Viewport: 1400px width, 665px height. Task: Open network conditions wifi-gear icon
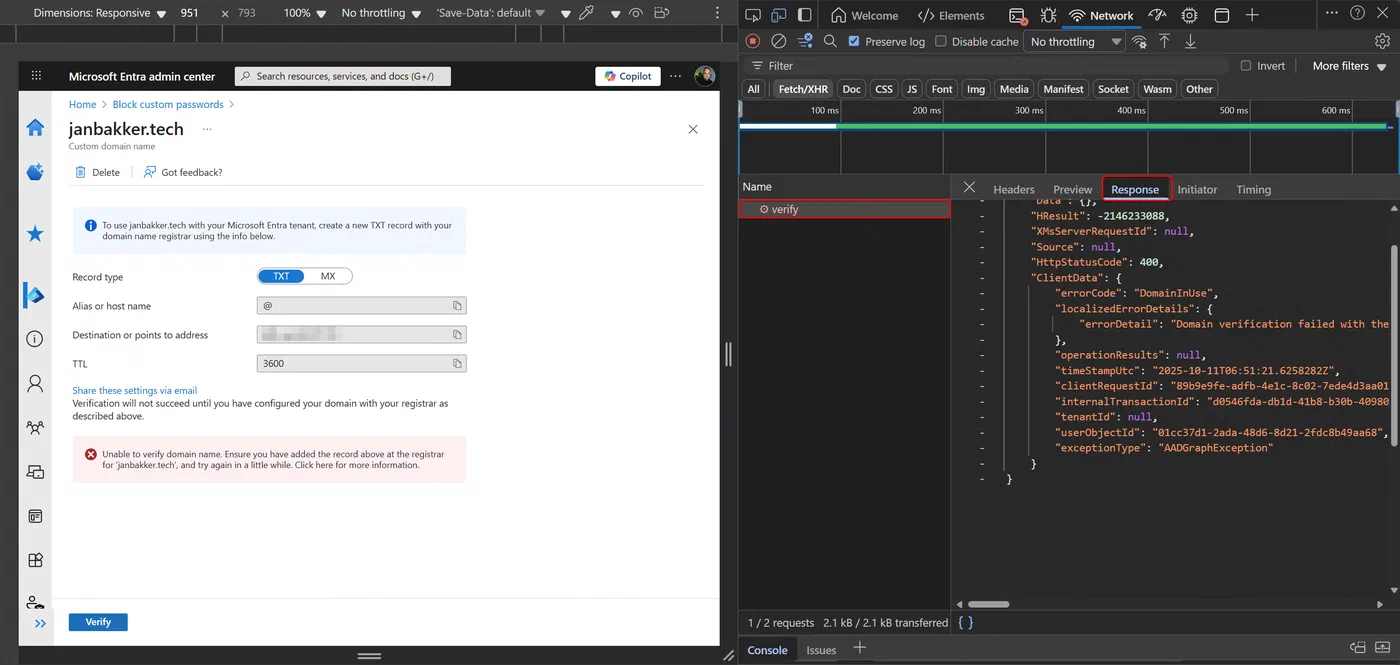point(1139,41)
